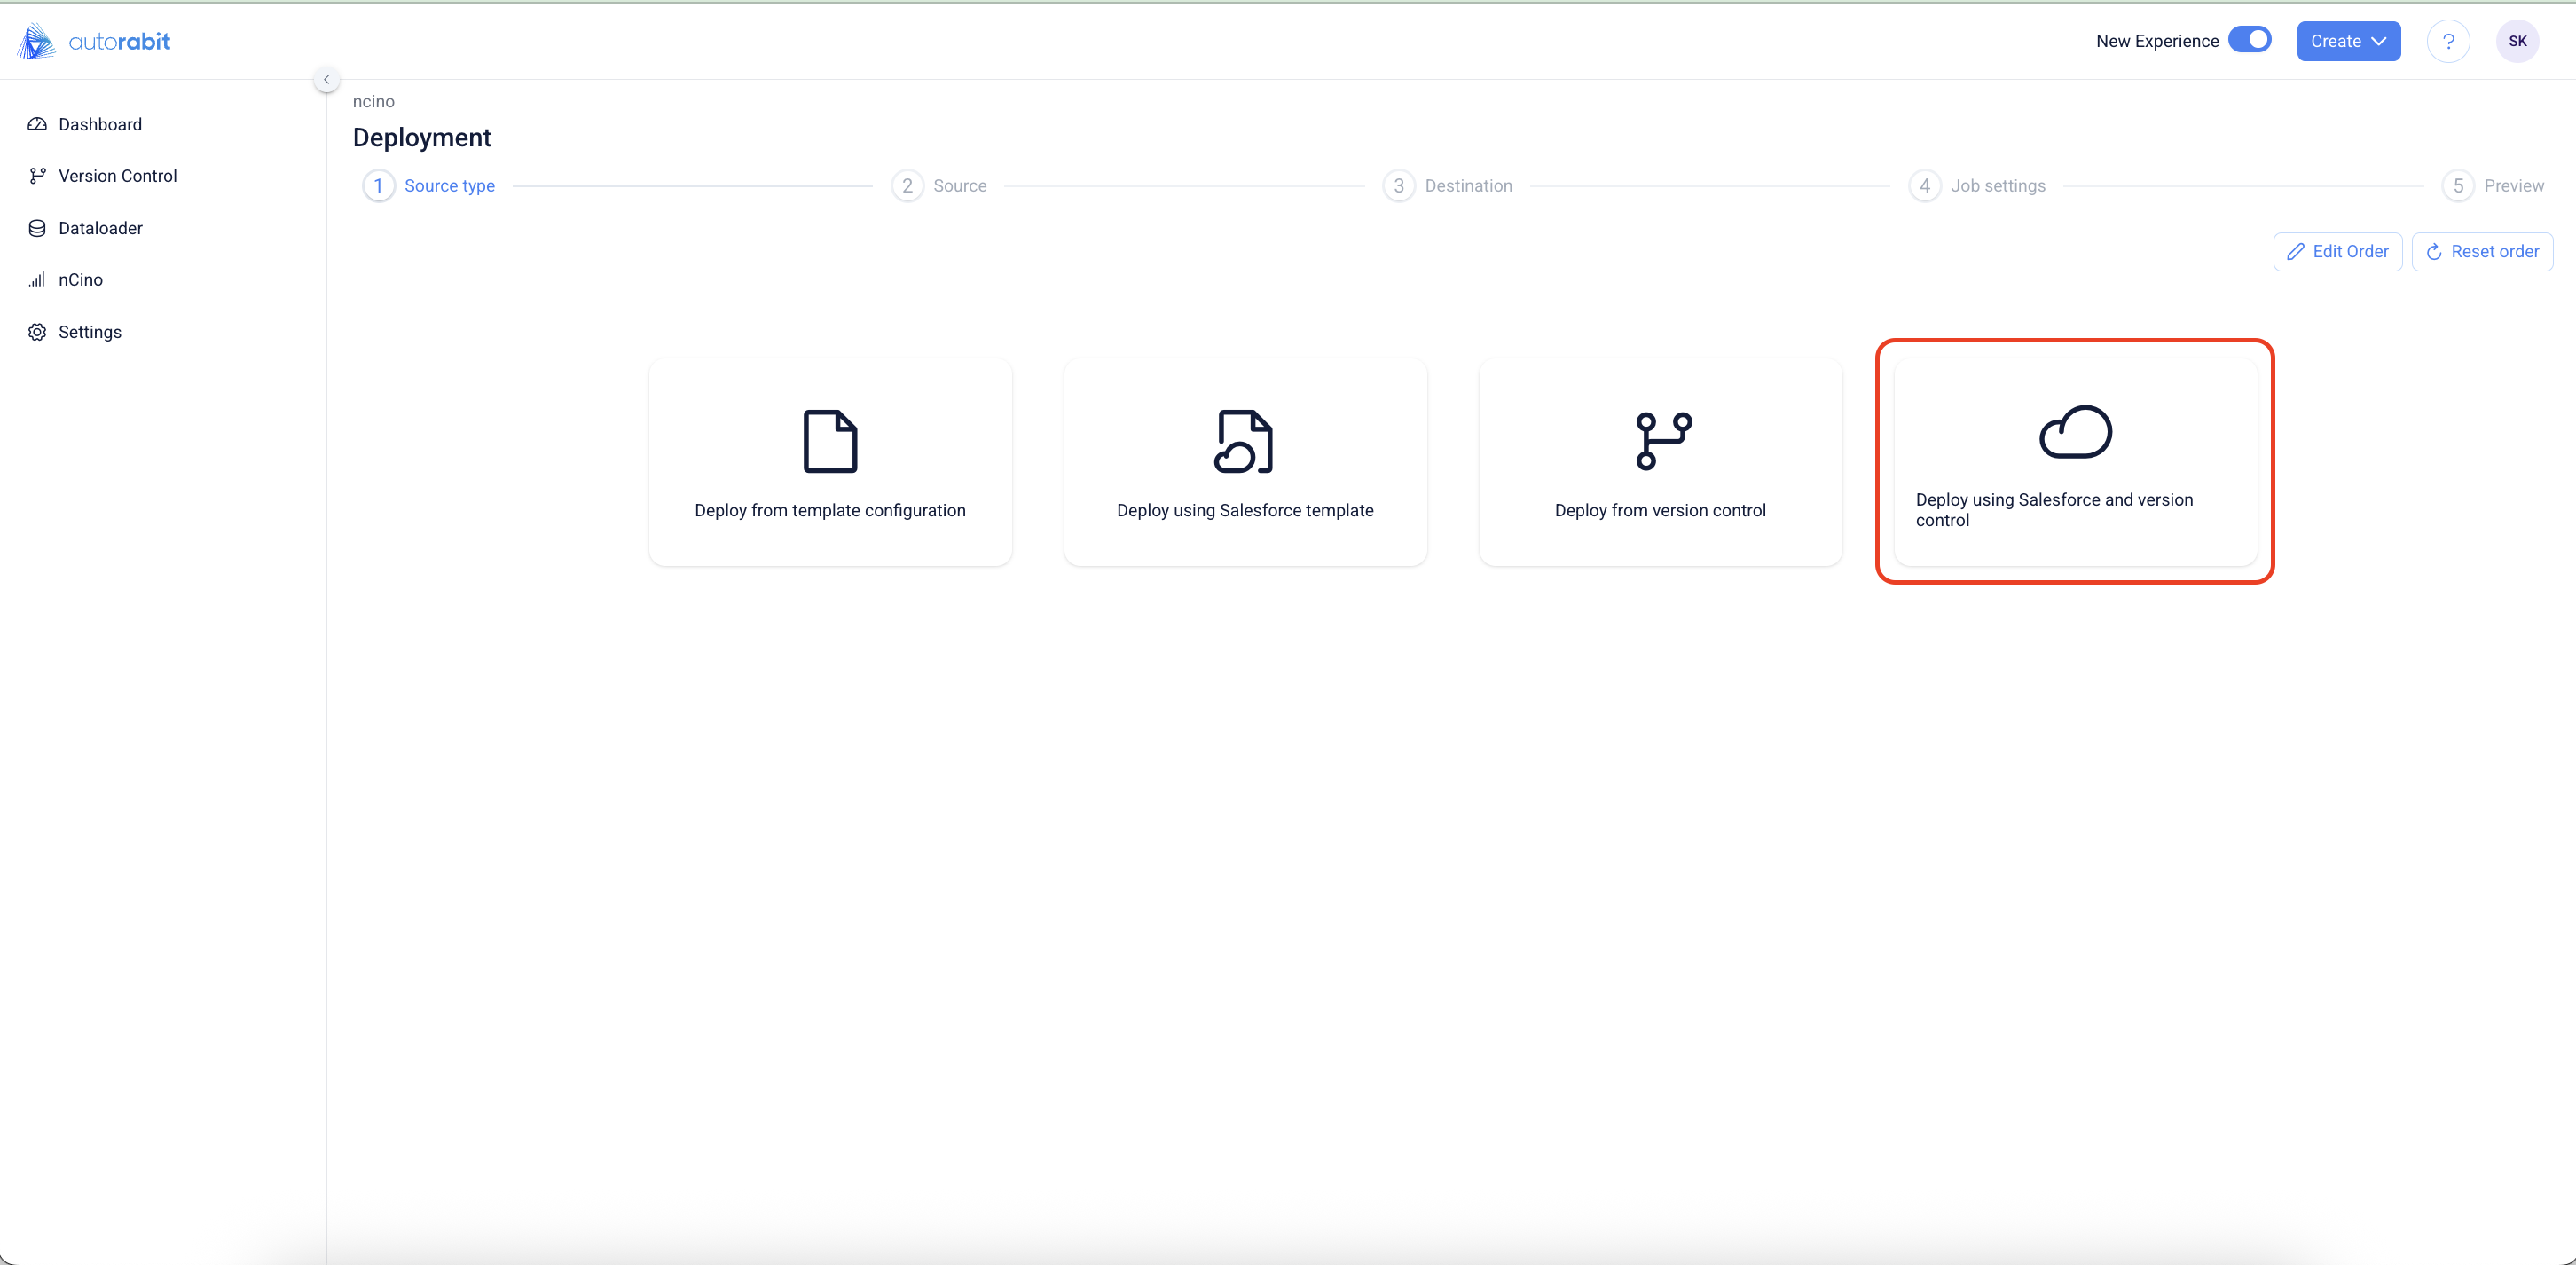
Task: Collapse the left sidebar with chevron
Action: point(326,79)
